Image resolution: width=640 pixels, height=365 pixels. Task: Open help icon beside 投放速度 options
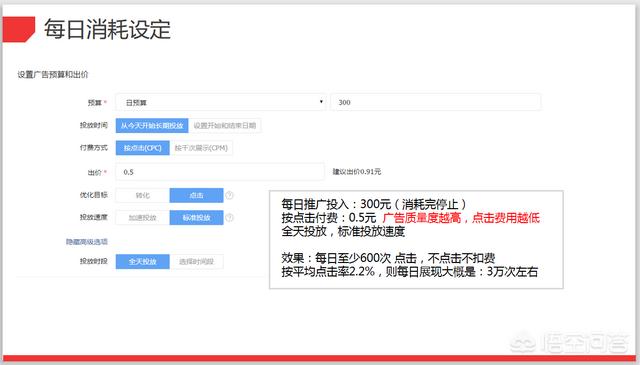tap(230, 217)
